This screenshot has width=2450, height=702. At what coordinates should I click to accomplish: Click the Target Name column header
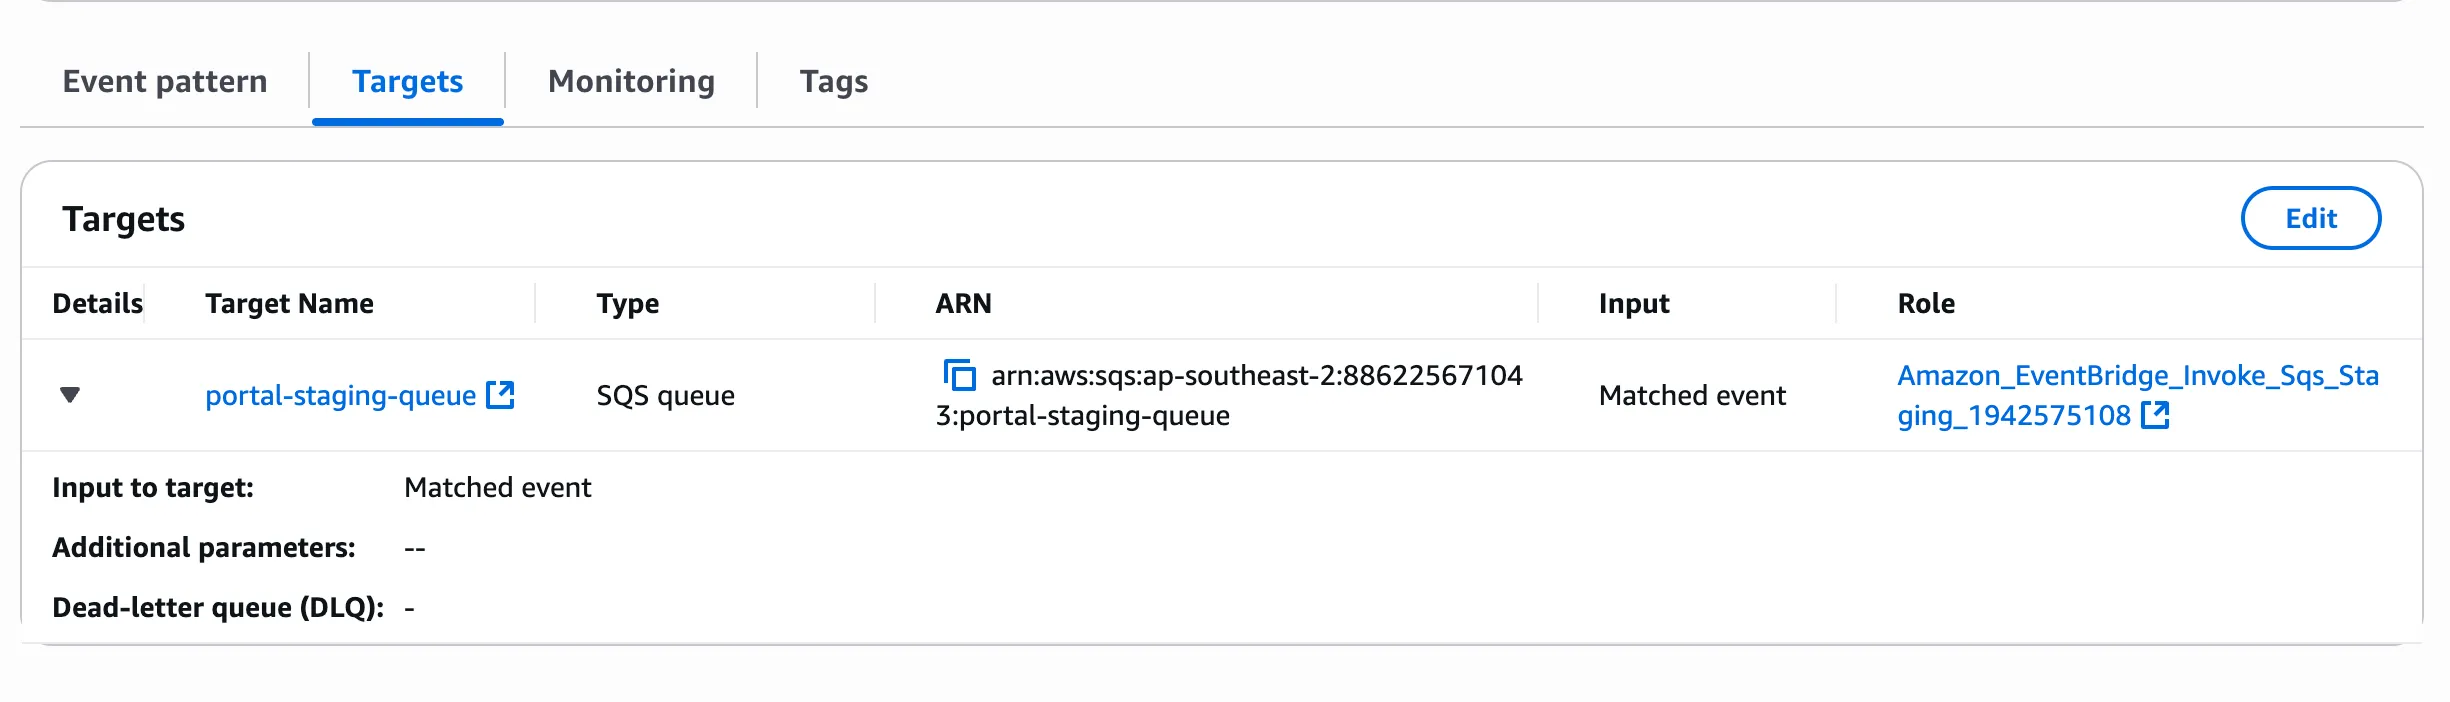(289, 303)
